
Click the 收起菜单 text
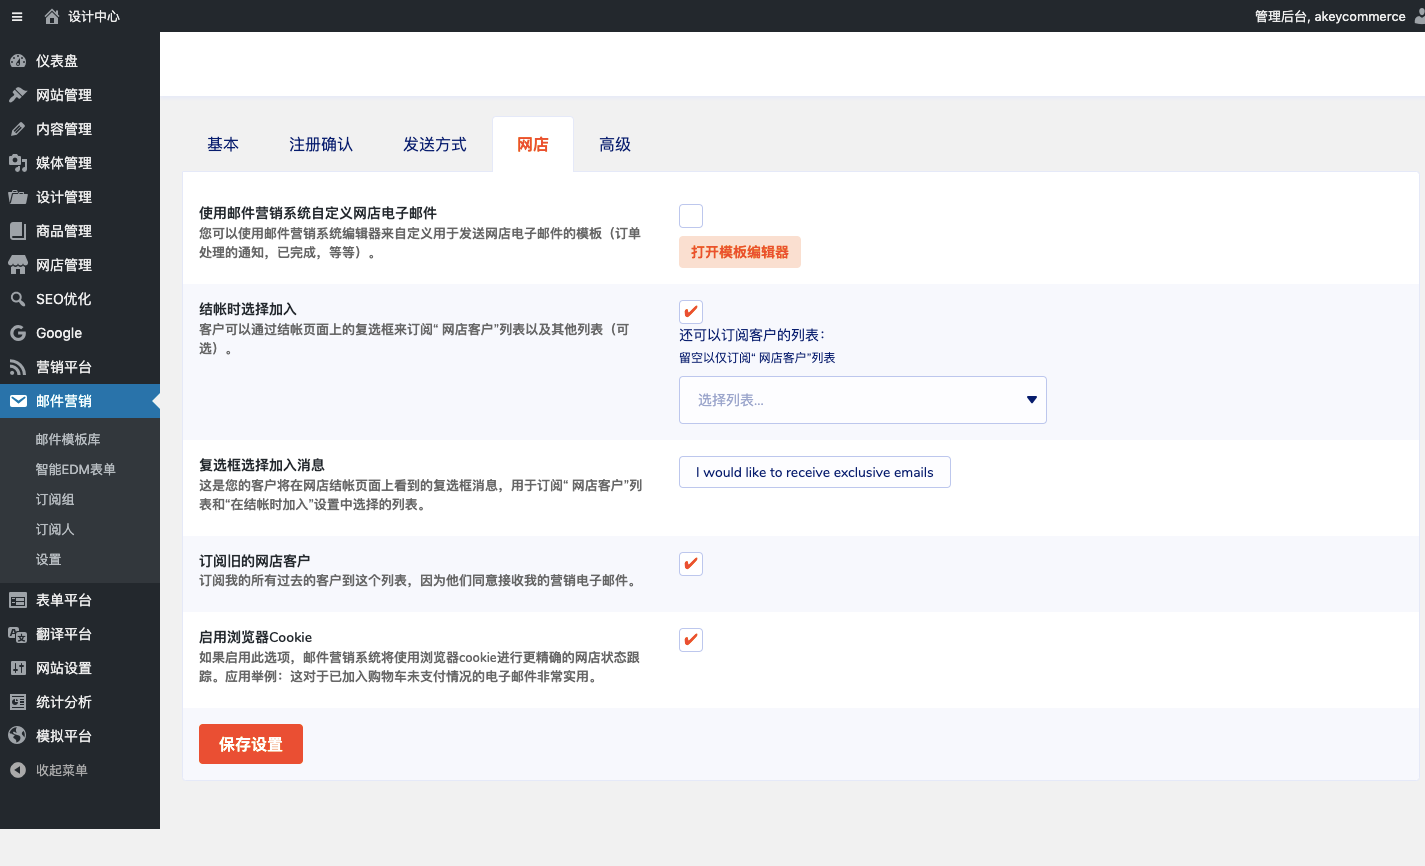click(62, 770)
